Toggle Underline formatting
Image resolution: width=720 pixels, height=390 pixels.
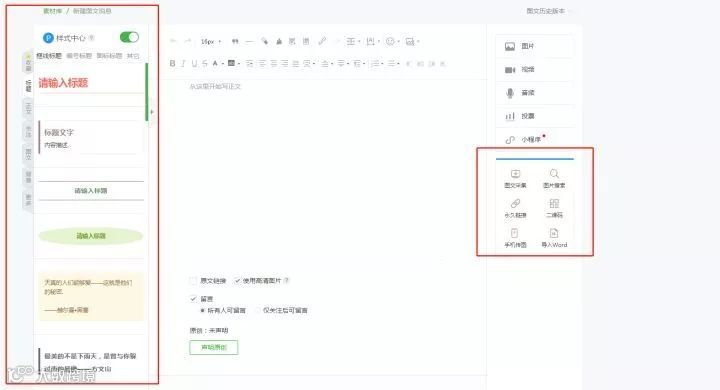tap(194, 63)
